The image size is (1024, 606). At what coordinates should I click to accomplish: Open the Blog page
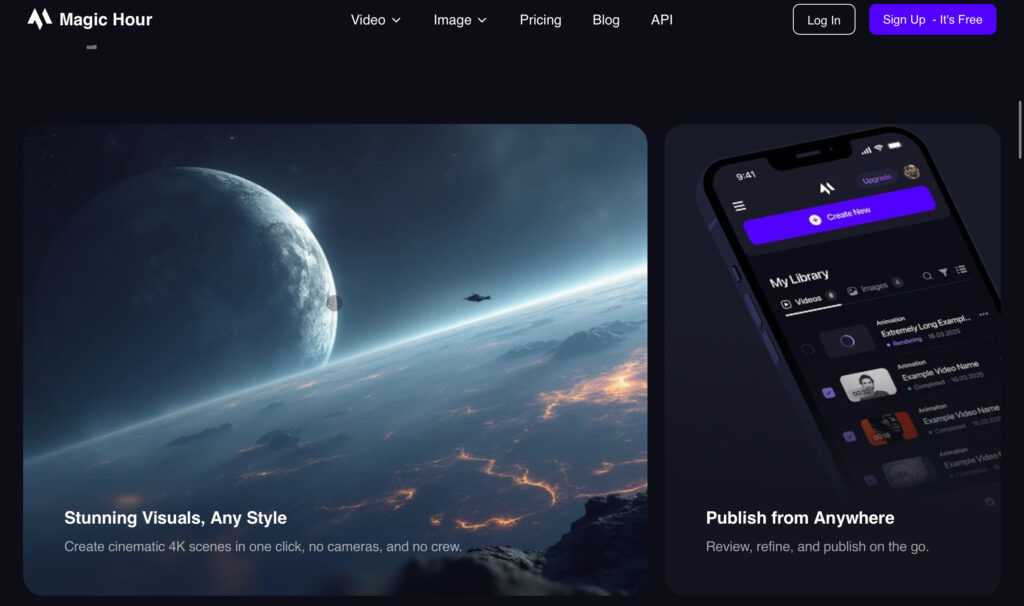pos(606,20)
